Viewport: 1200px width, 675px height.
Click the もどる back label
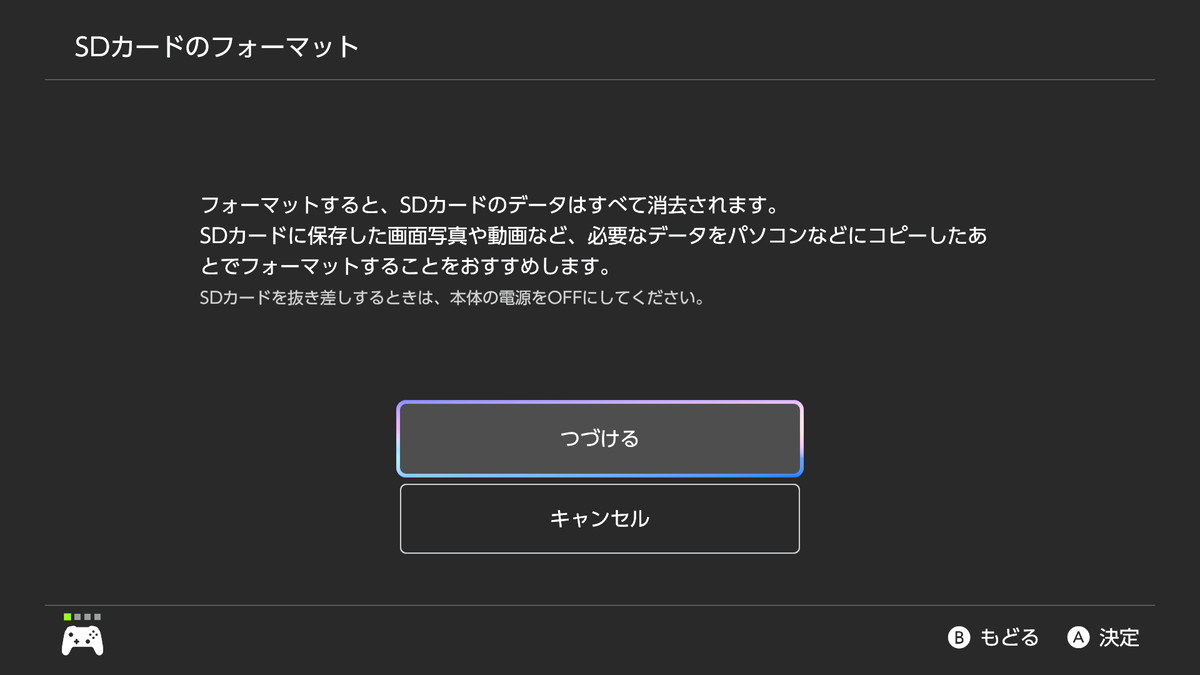[x=1009, y=637]
